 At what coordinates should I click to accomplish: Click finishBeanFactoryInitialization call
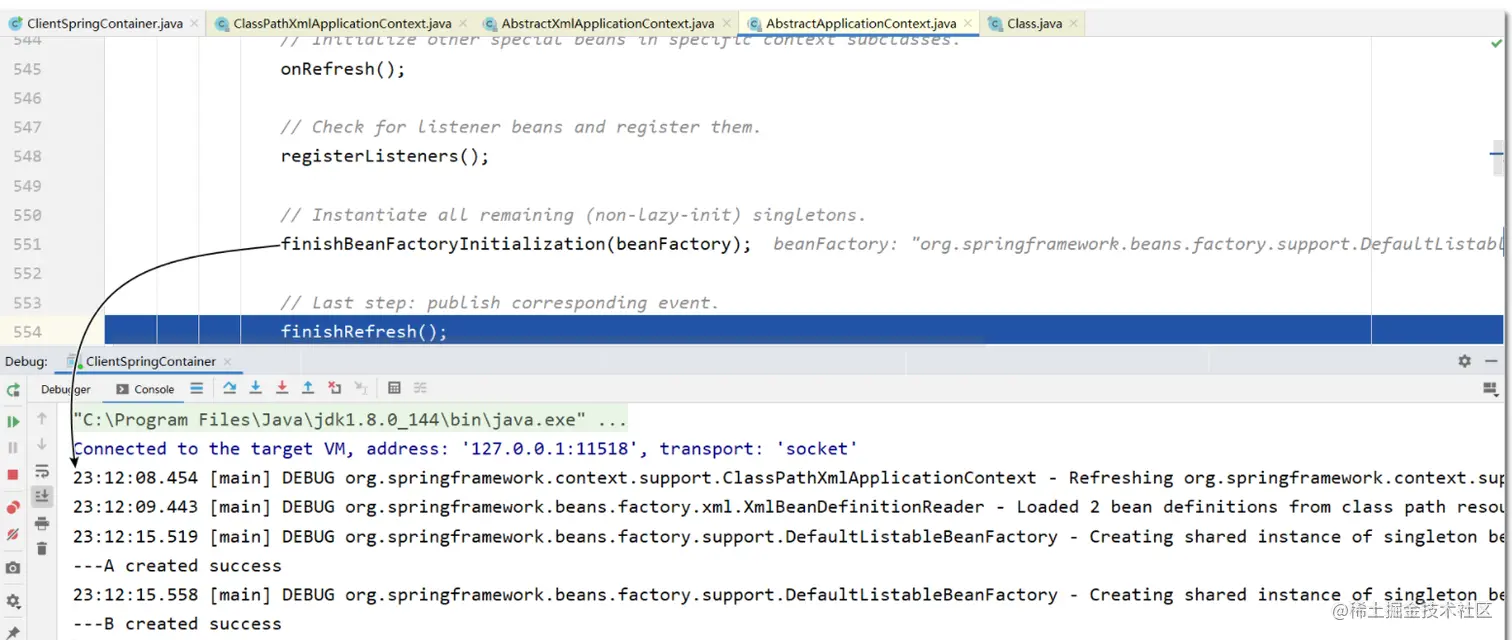(x=516, y=244)
